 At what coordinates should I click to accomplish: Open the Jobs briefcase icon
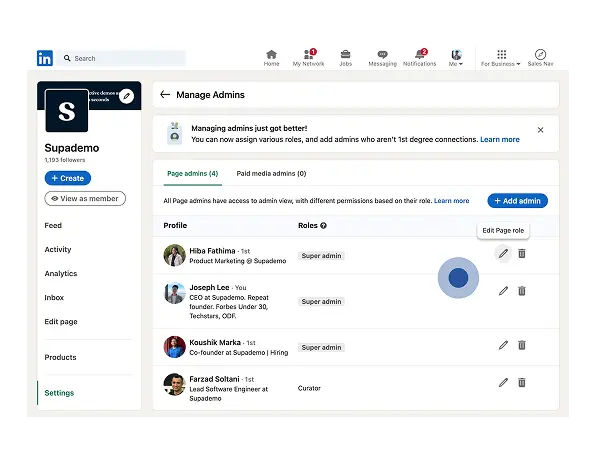tap(345, 54)
